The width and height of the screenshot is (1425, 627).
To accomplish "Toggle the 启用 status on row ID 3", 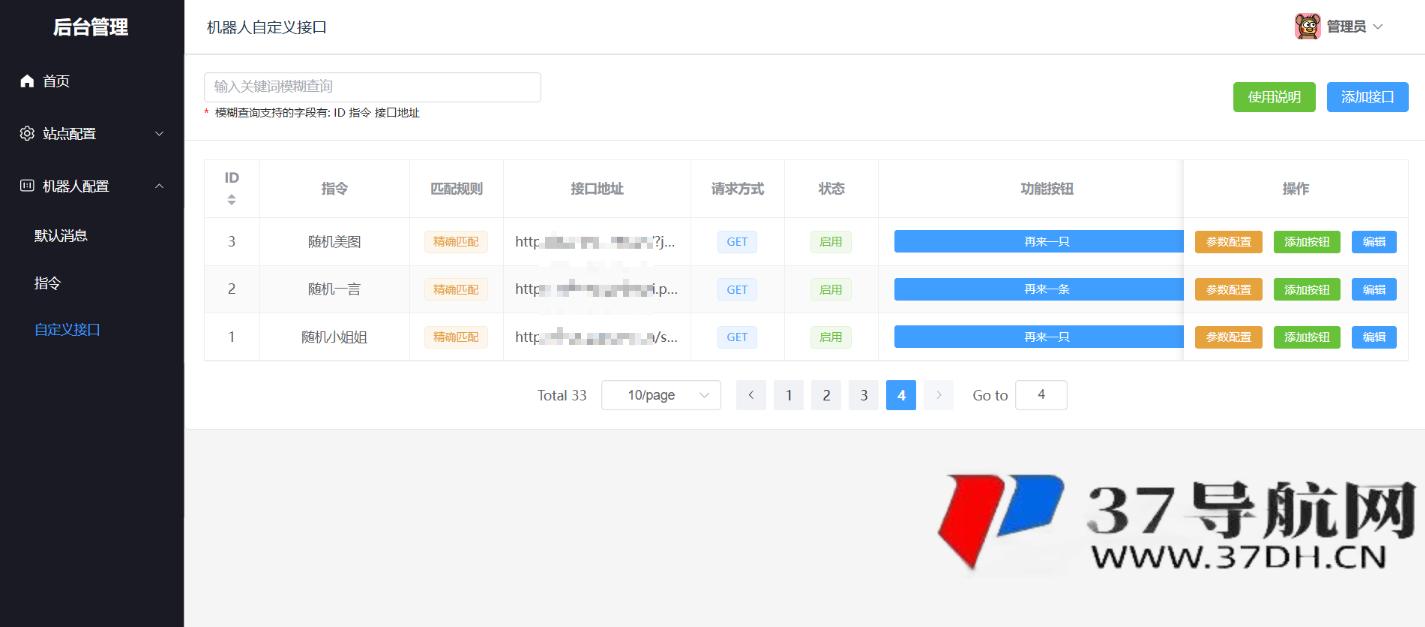I will click(830, 241).
